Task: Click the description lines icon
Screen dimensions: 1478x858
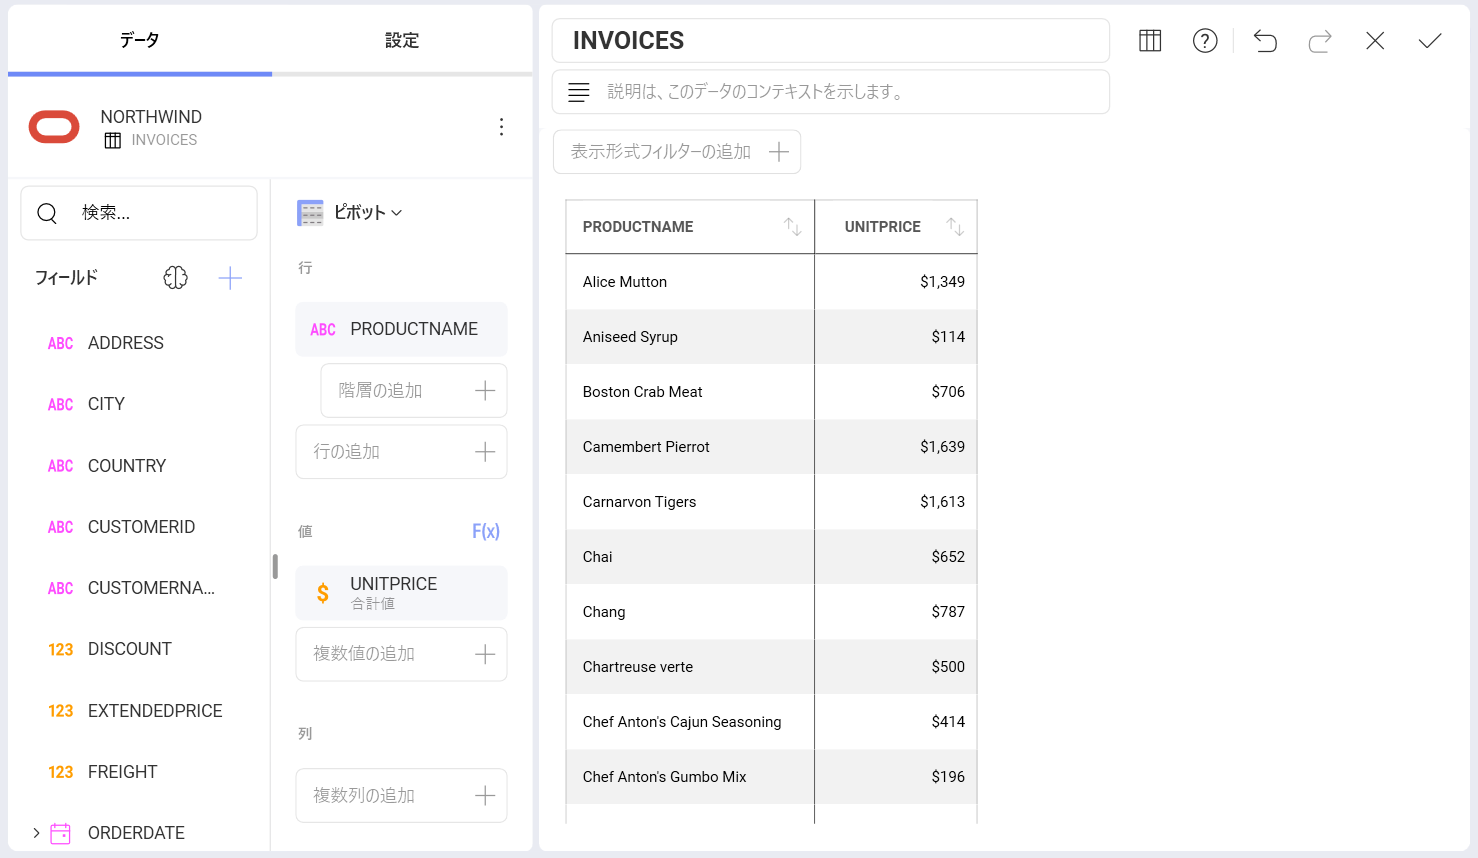Action: point(579,92)
